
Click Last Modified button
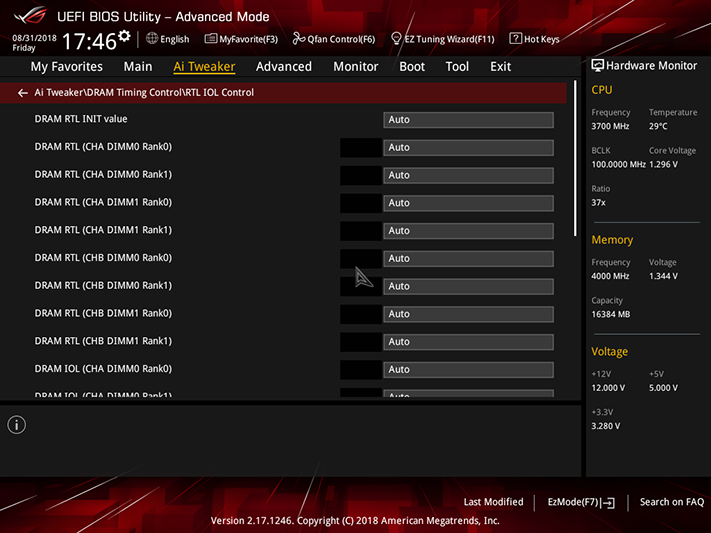click(493, 502)
